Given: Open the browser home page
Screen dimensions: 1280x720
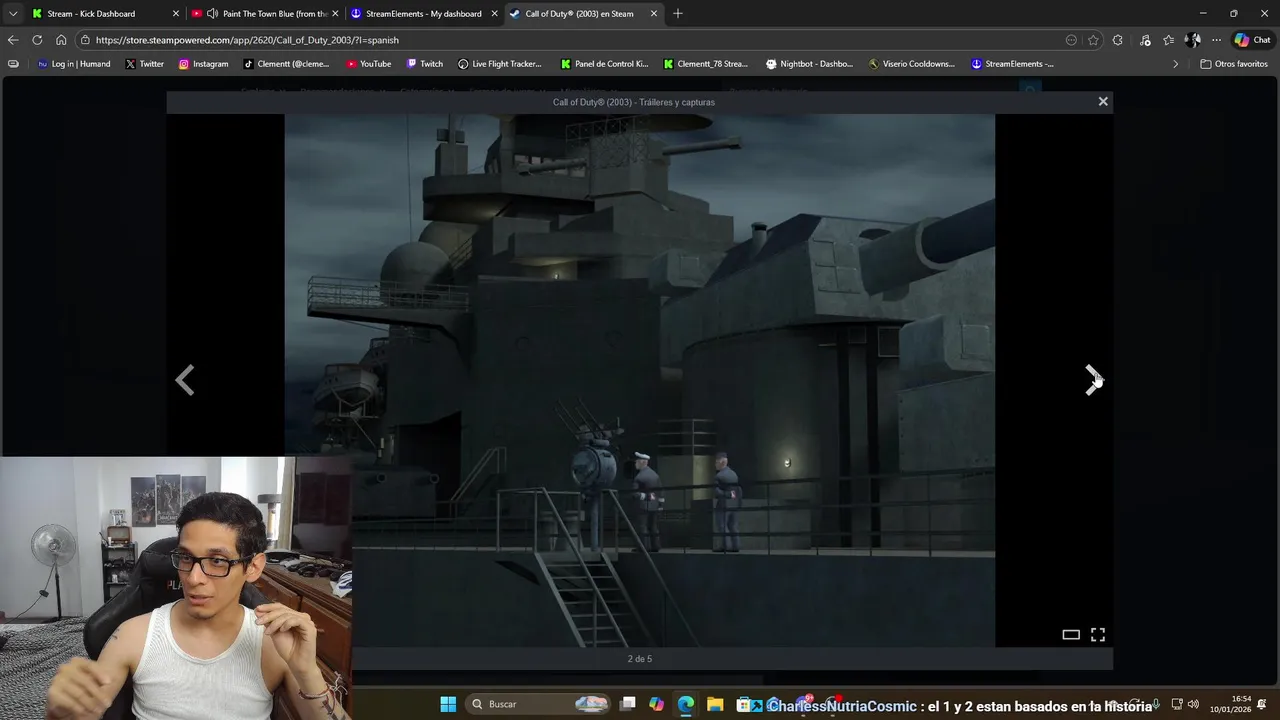Looking at the screenshot, I should coord(61,40).
